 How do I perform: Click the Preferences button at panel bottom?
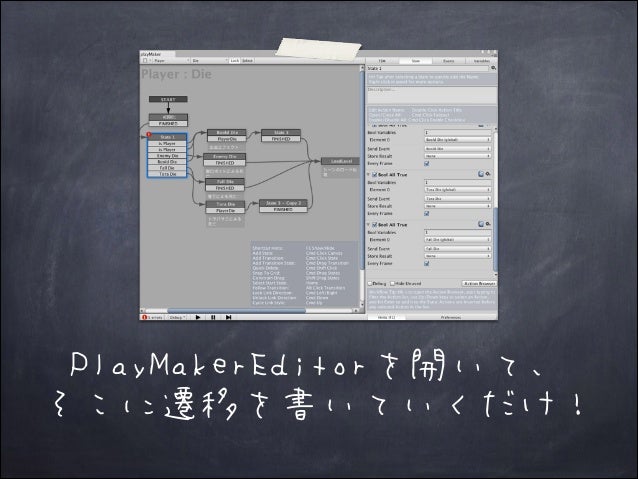451,317
